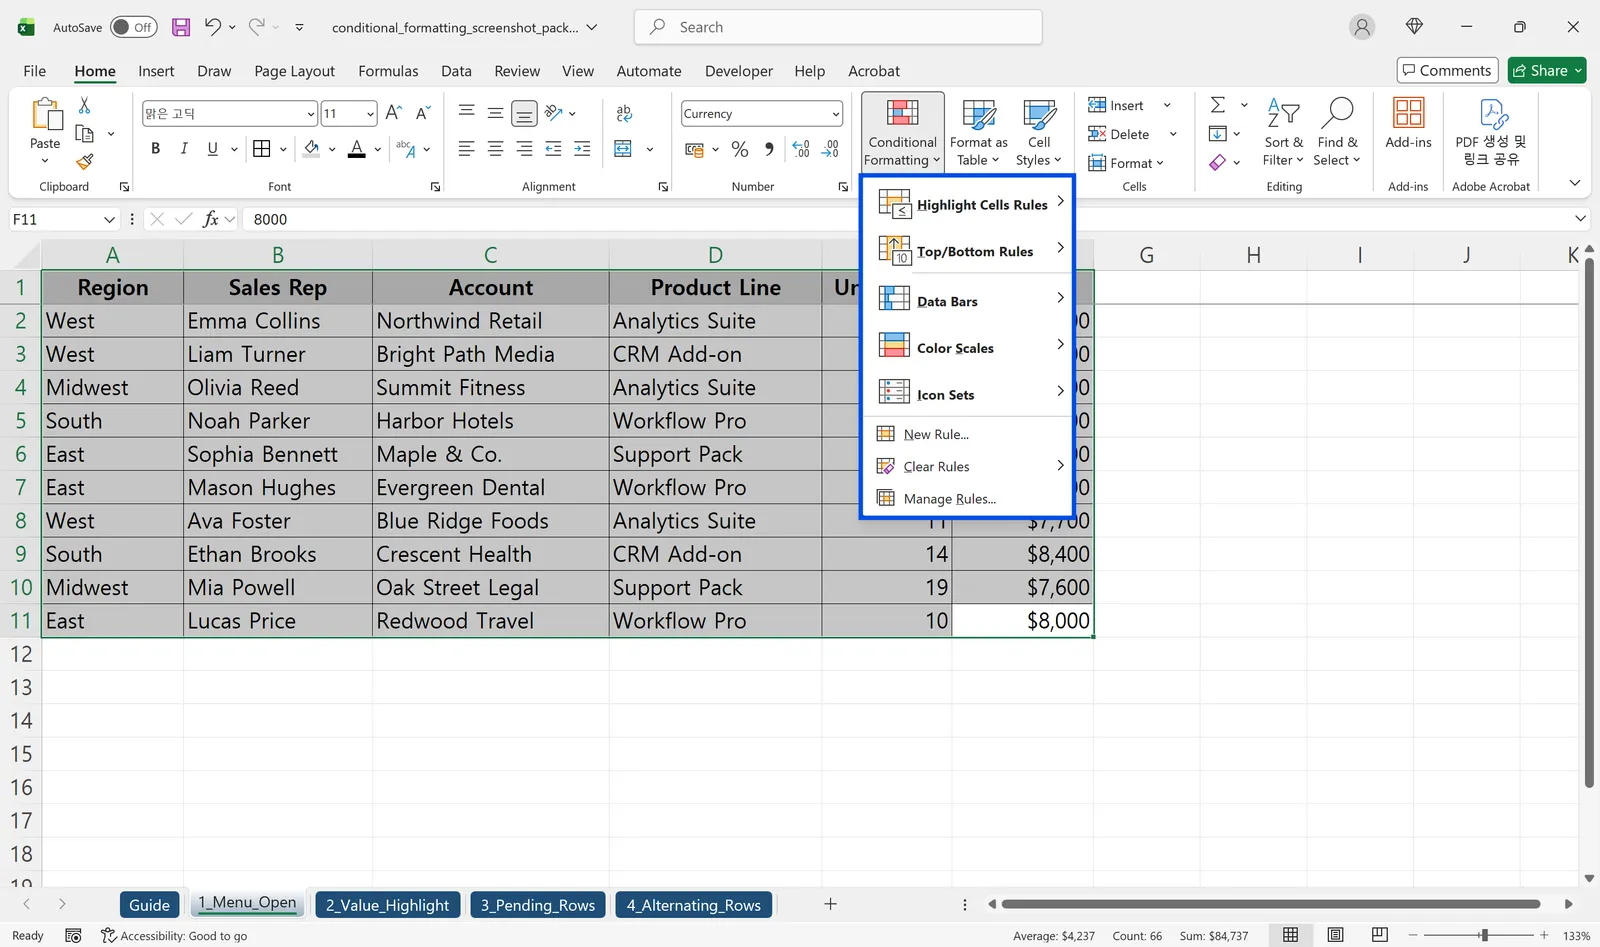1600x947 pixels.
Task: Click the Paste clipboard icon
Action: 46,114
